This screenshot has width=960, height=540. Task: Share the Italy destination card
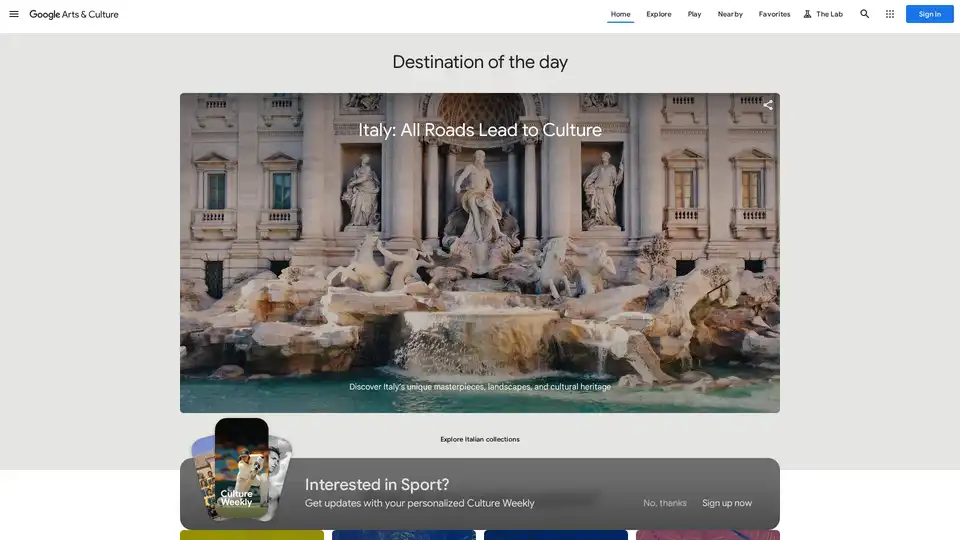(768, 105)
